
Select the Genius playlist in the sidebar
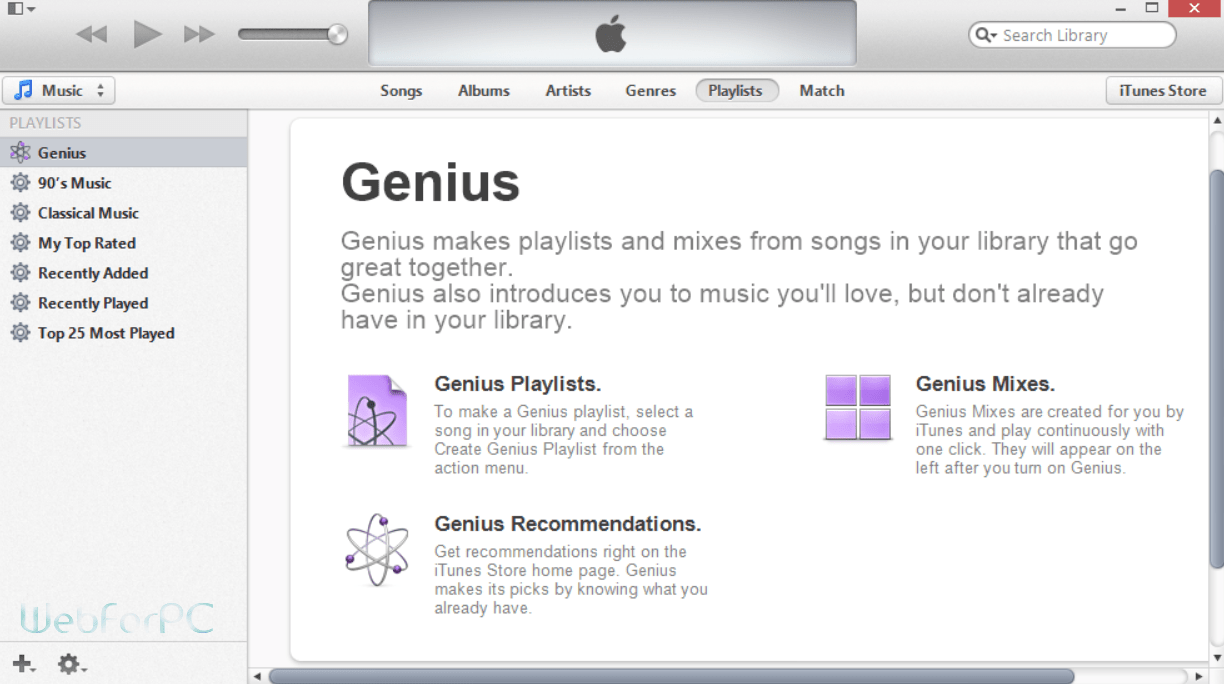point(61,152)
